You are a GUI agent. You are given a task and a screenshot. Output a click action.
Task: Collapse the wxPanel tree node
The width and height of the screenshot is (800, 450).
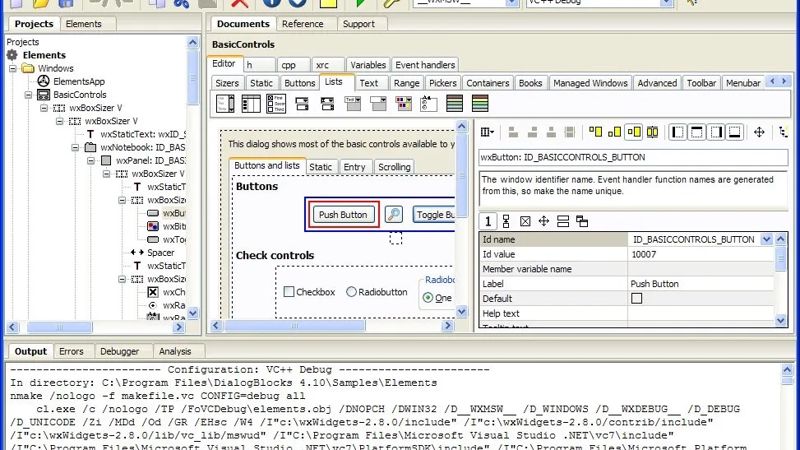coord(91,161)
